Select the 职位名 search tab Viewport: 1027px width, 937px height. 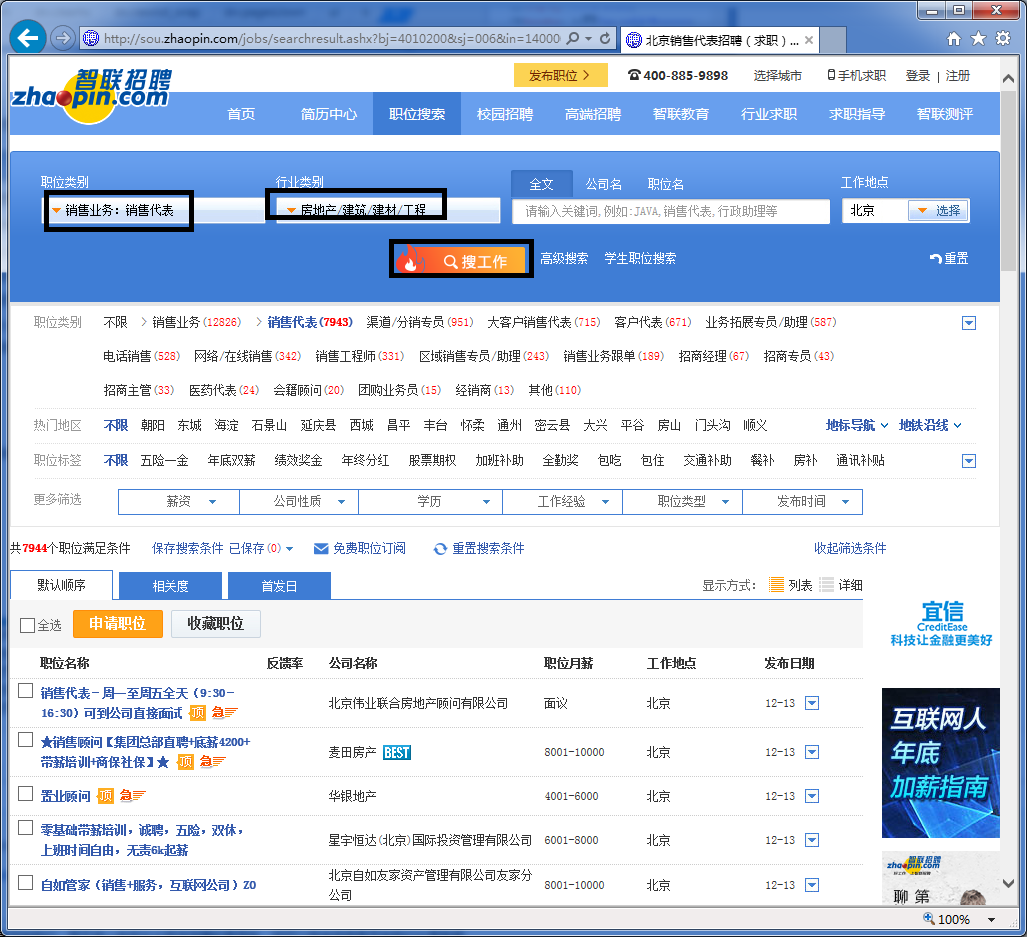click(x=665, y=185)
